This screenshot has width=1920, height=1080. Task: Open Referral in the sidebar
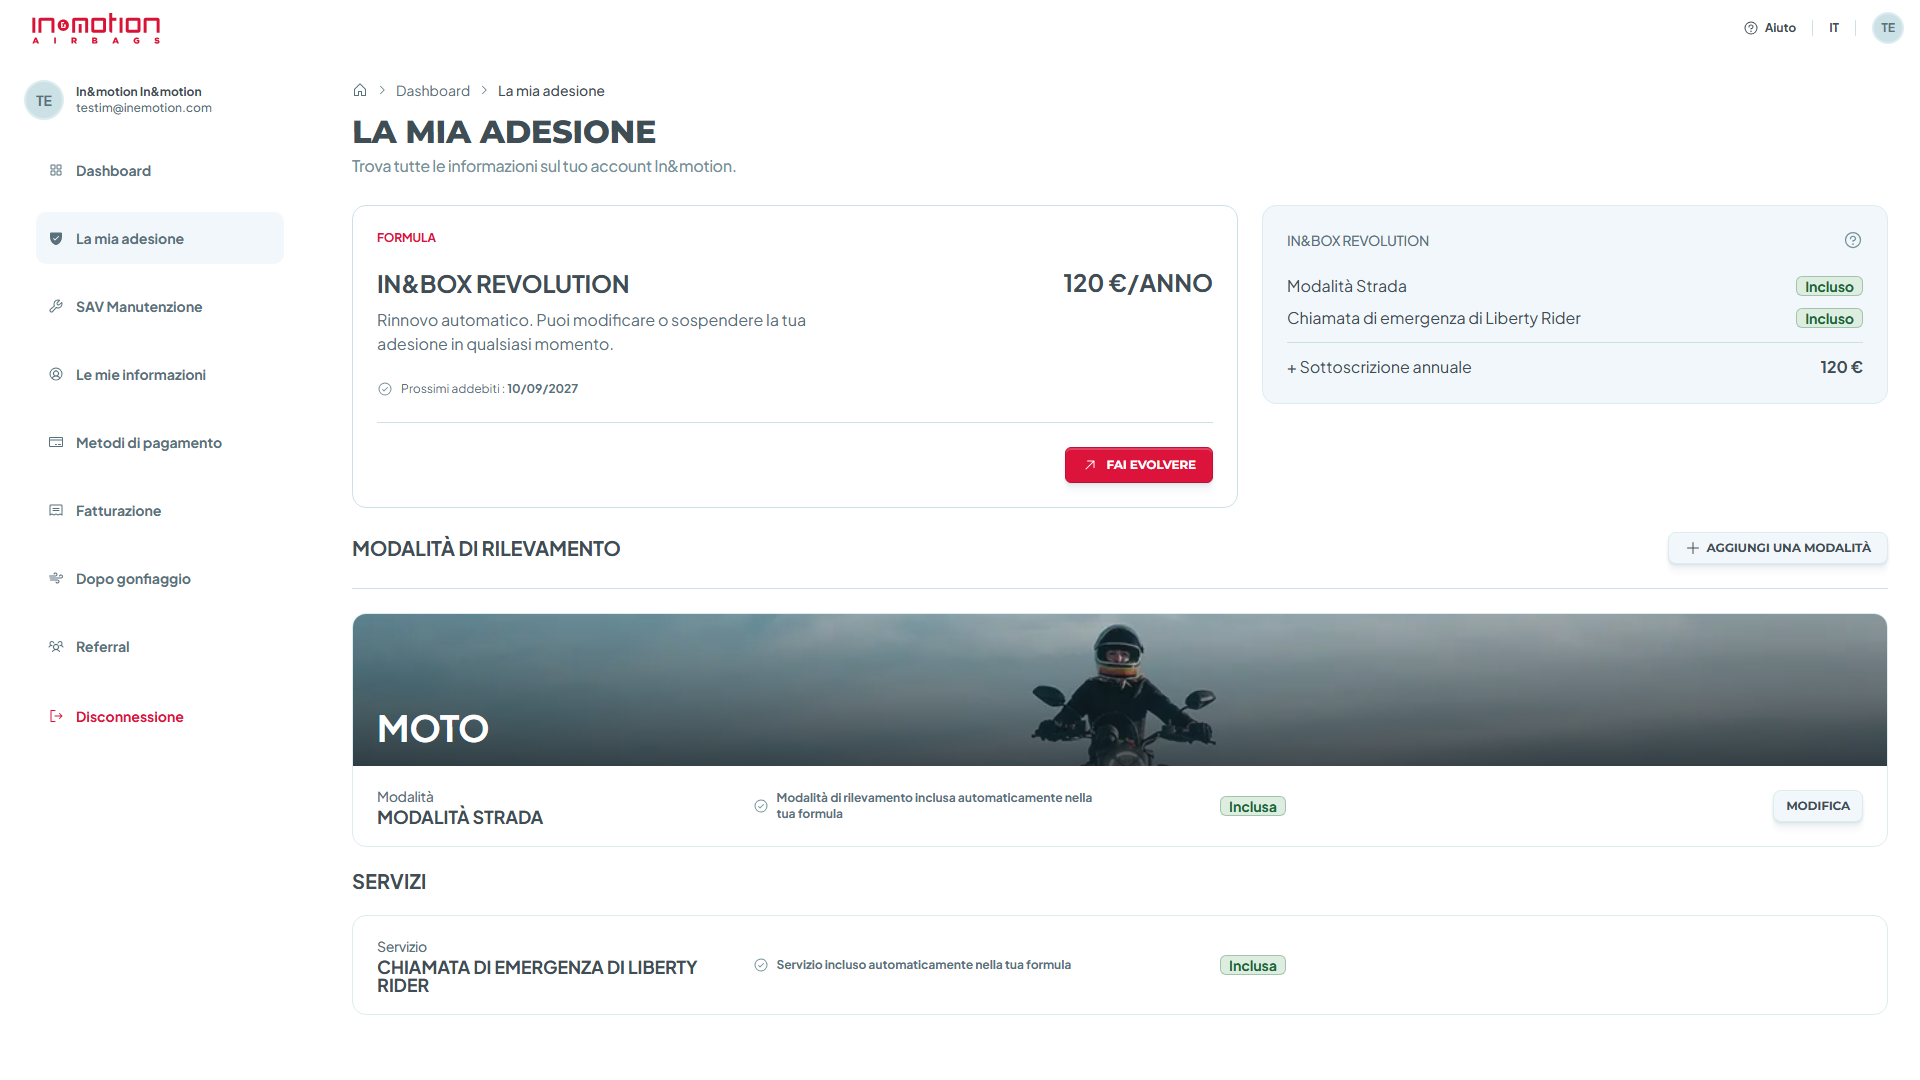pos(160,647)
